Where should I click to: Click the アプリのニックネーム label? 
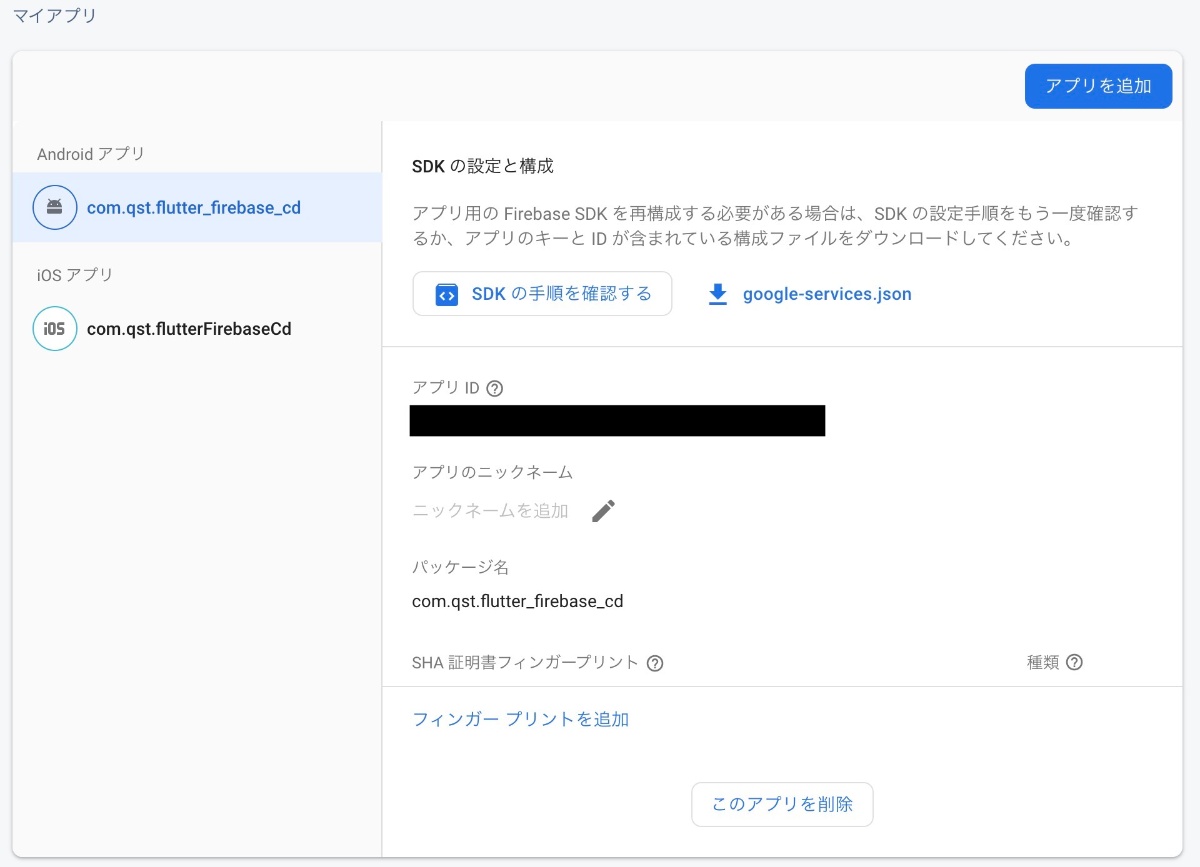492,472
